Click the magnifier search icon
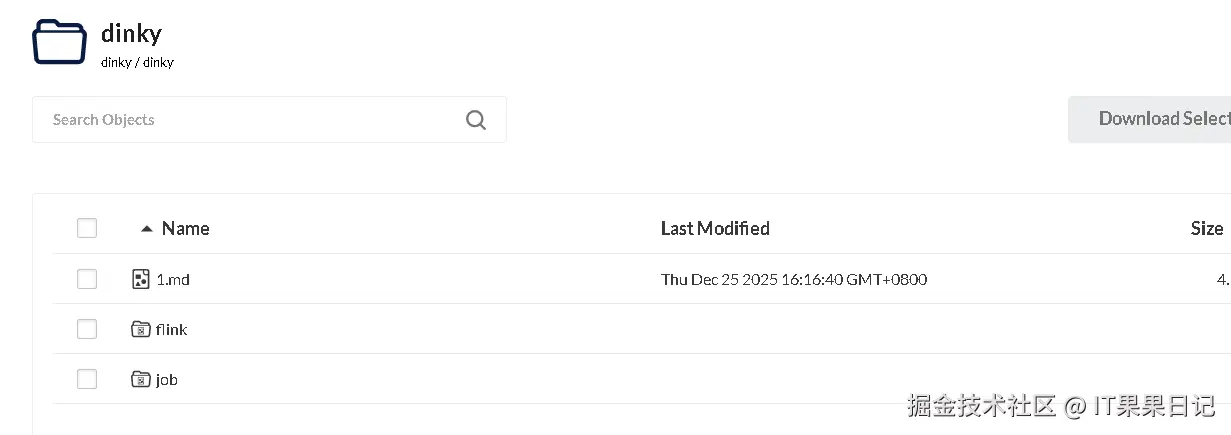The image size is (1231, 435). click(x=476, y=120)
